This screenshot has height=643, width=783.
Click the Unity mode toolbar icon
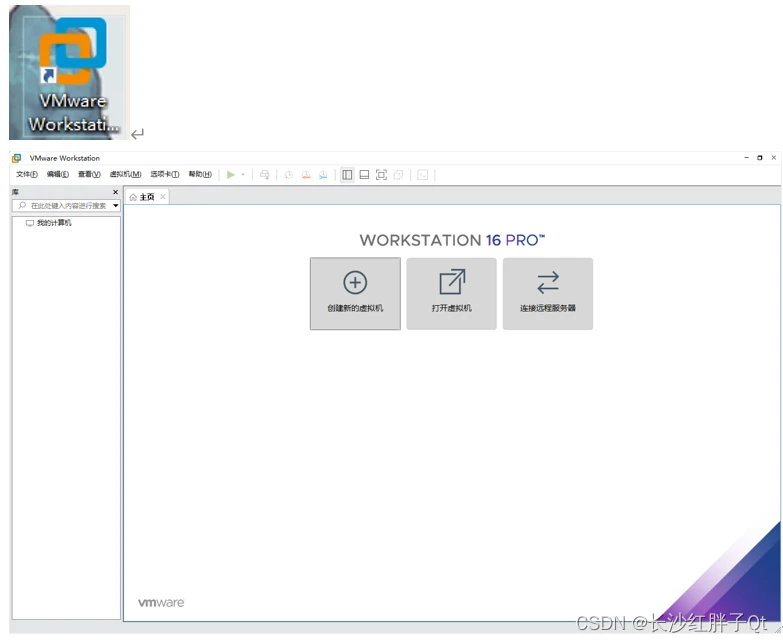398,175
